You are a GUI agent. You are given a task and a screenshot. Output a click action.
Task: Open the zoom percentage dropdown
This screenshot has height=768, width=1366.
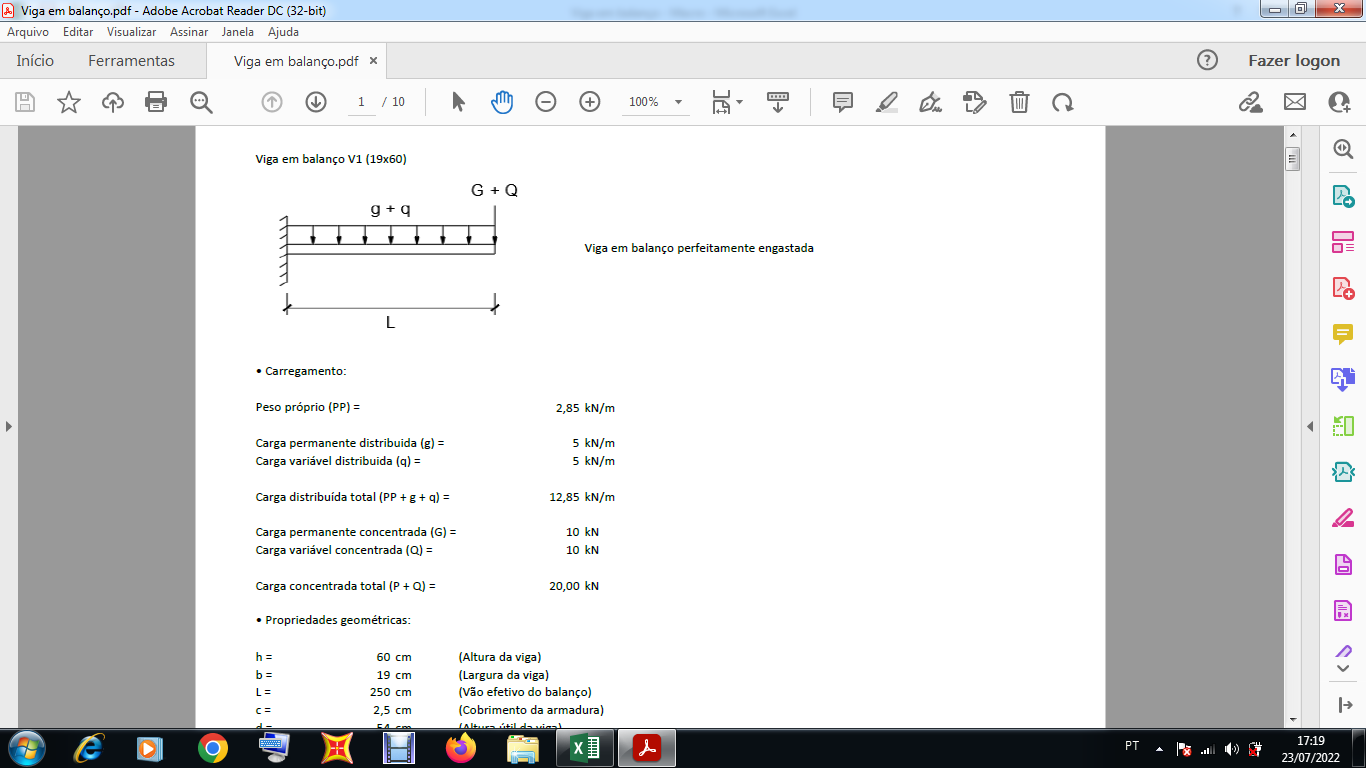[679, 102]
